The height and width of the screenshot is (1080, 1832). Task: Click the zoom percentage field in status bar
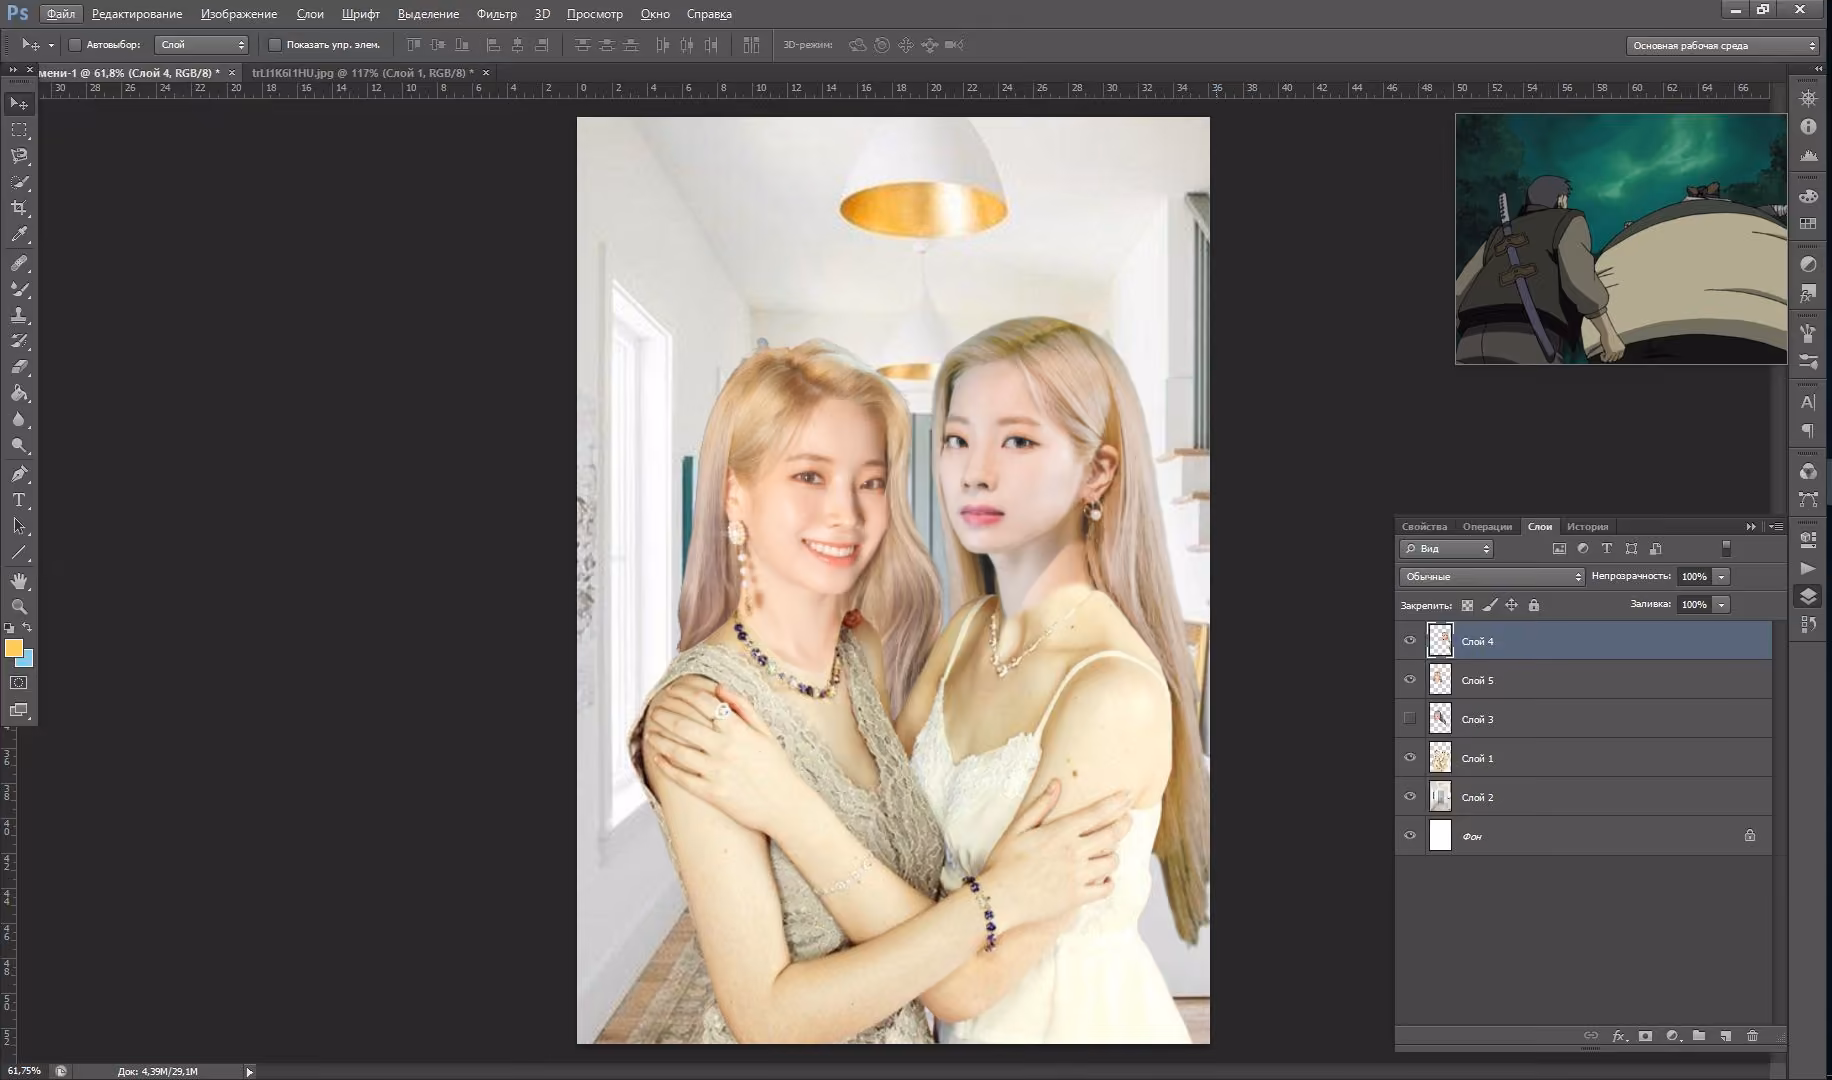(x=24, y=1071)
